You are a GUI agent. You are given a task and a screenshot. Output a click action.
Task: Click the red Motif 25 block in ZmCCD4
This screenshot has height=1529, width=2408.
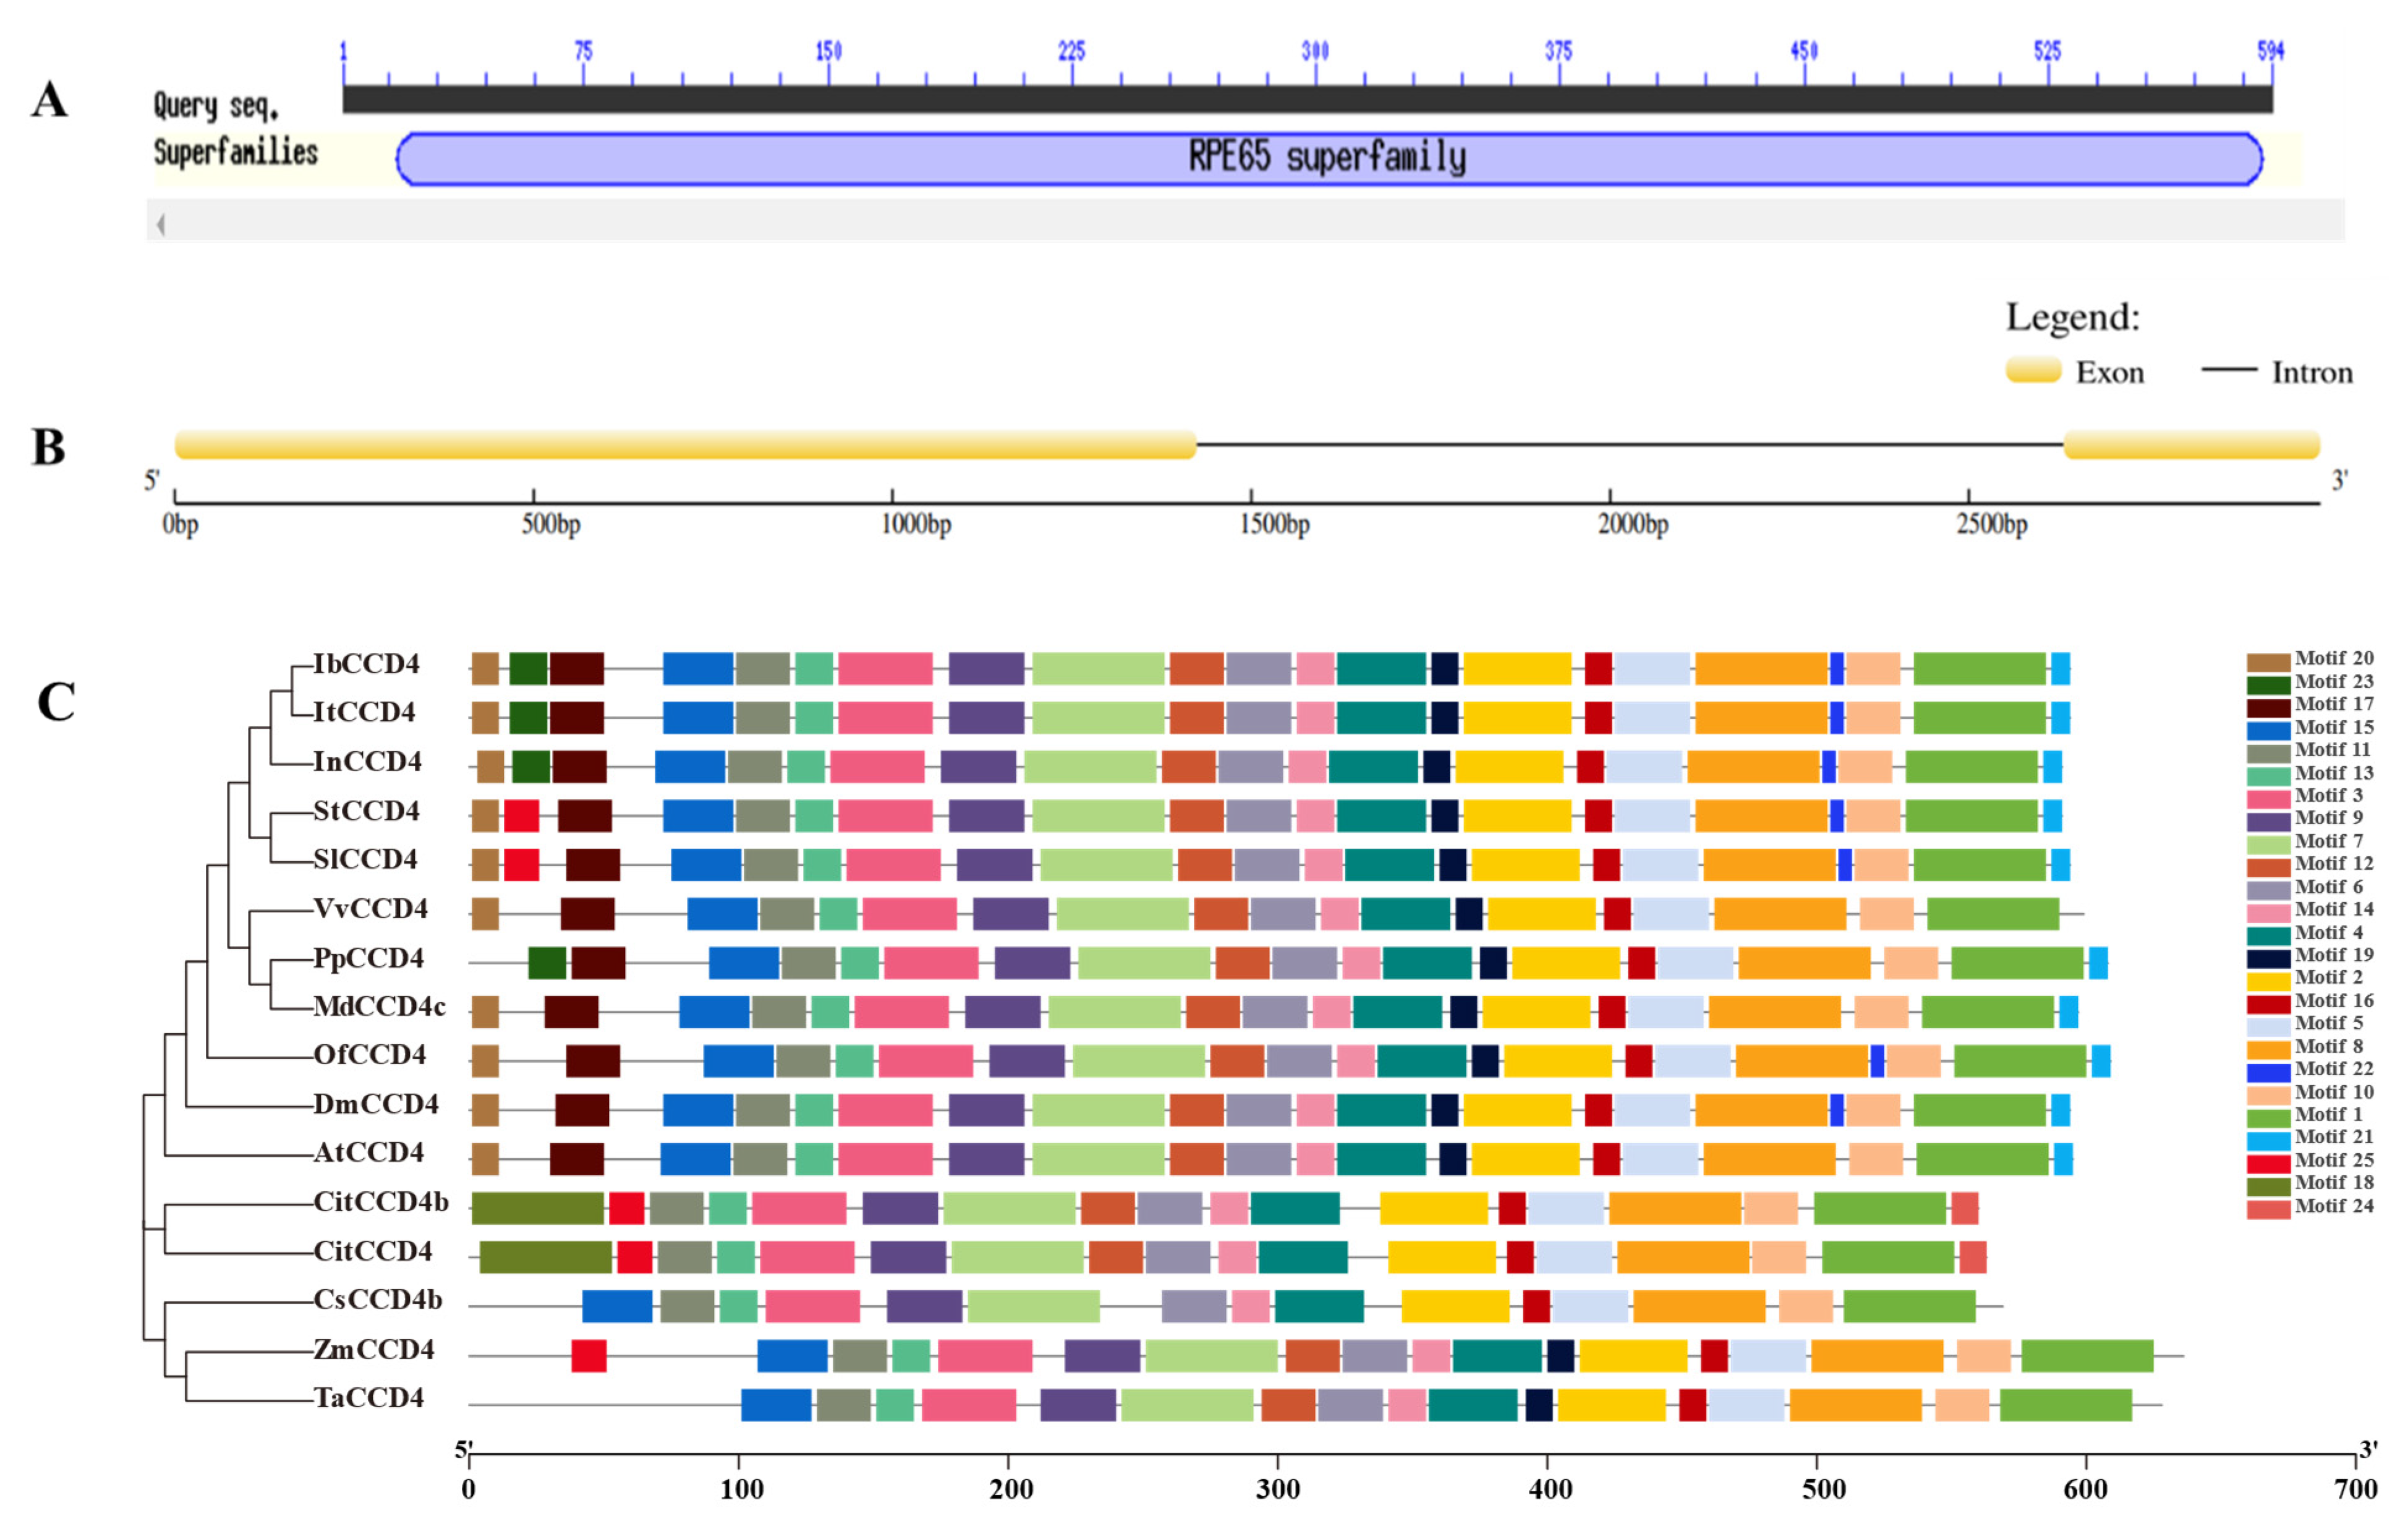588,1356
